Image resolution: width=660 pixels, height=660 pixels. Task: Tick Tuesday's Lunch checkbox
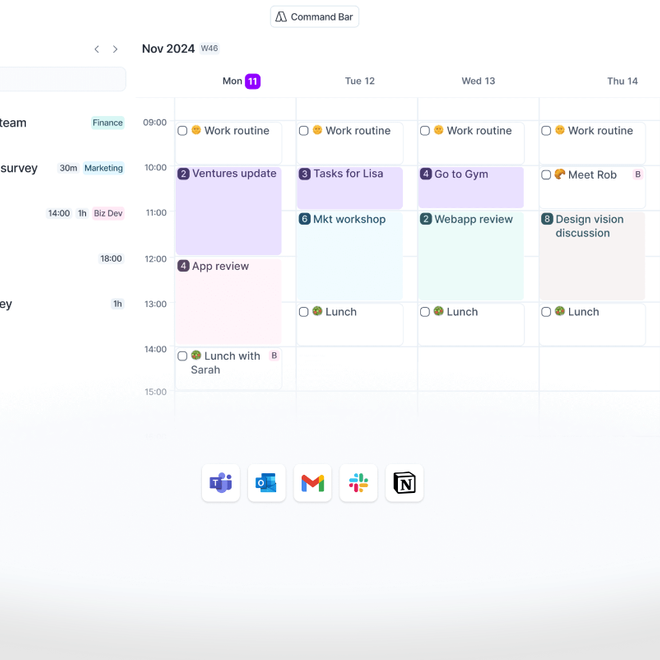(x=303, y=312)
